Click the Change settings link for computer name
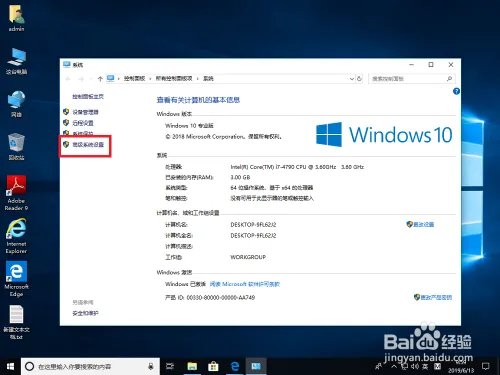The width and height of the screenshot is (500, 375). tap(423, 225)
